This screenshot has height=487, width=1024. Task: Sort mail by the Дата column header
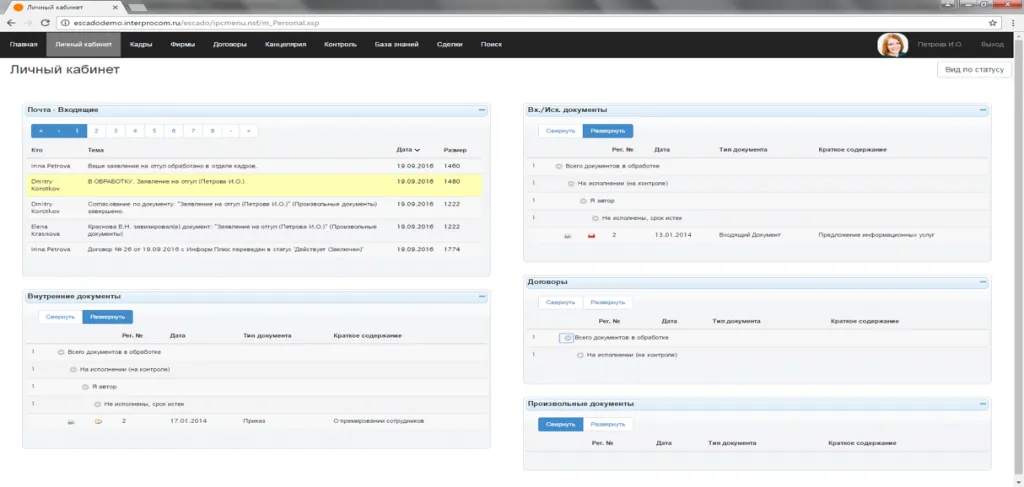coord(407,150)
